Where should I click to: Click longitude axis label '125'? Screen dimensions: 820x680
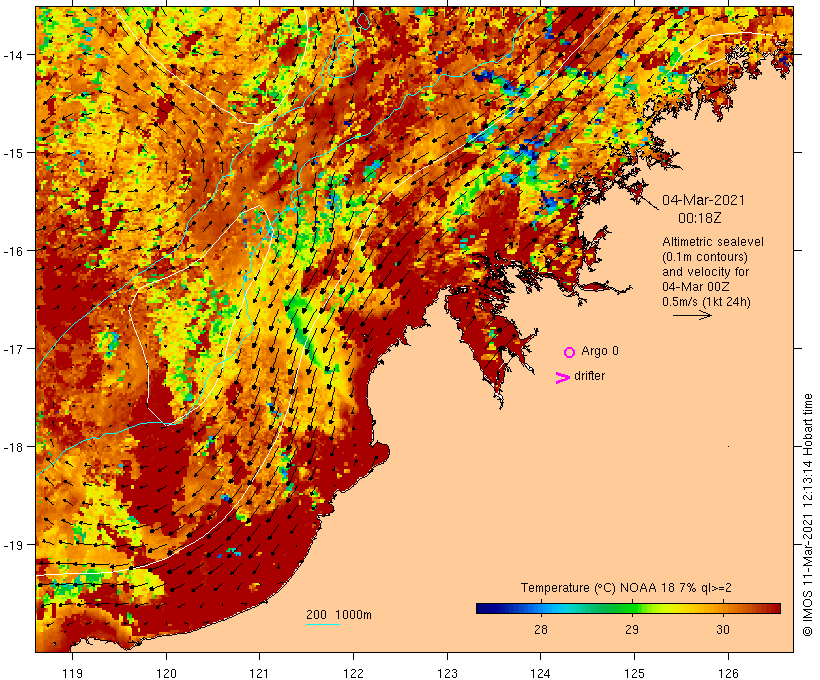pos(634,673)
